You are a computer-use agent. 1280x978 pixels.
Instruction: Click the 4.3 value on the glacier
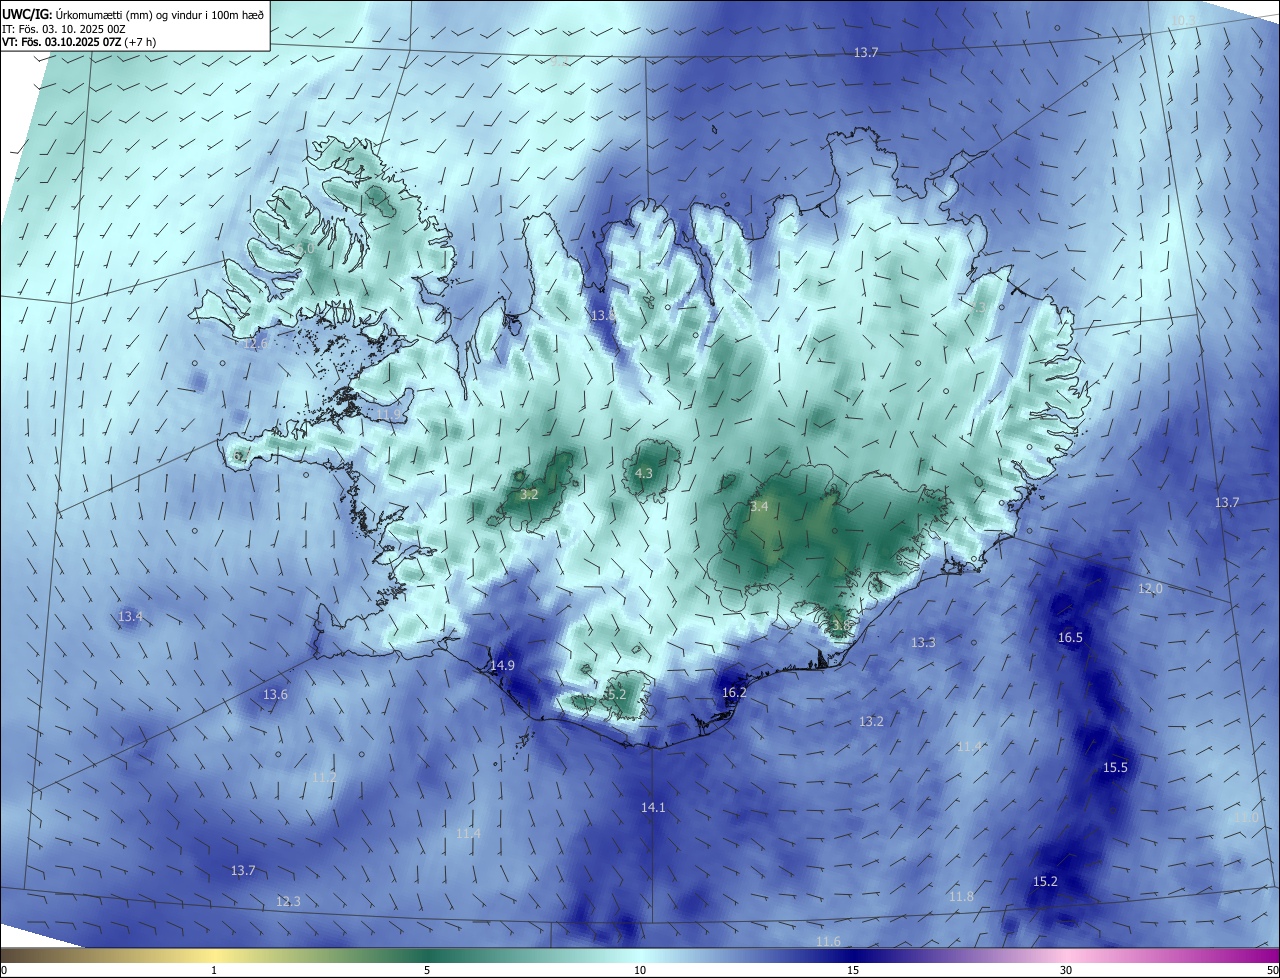pos(644,473)
